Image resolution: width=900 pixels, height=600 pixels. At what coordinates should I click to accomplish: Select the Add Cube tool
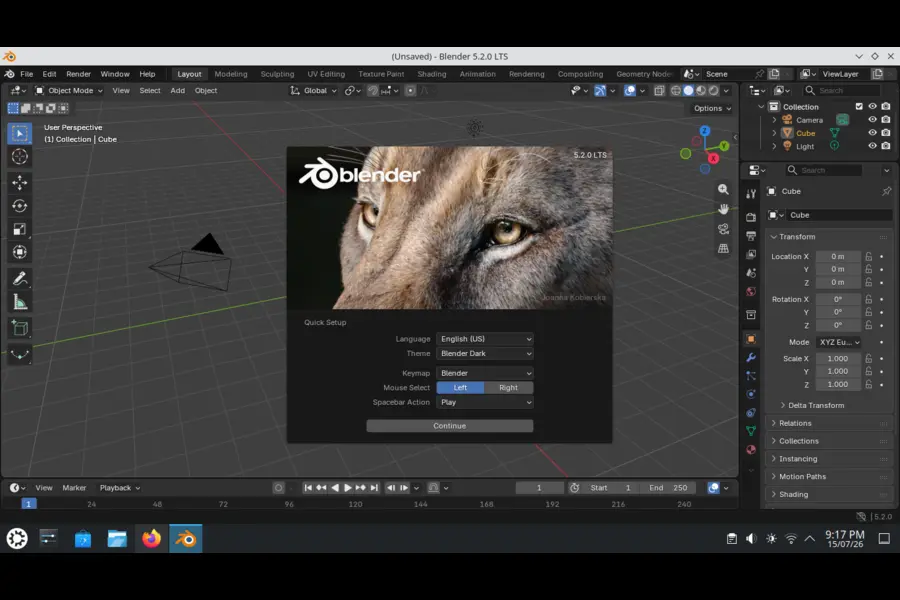(20, 328)
